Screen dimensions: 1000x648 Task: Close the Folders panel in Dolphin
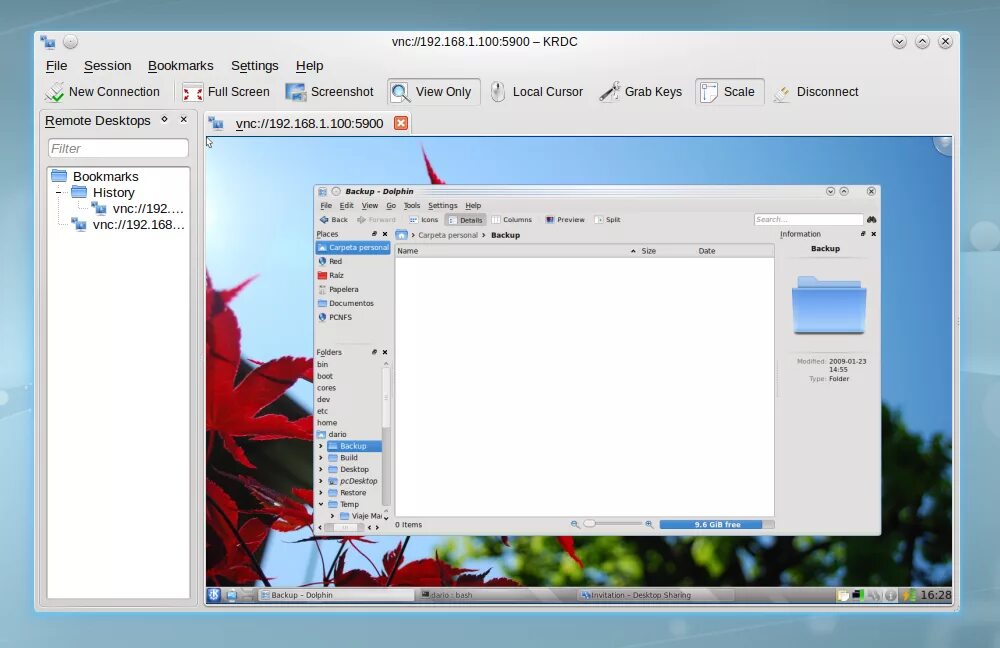click(x=385, y=352)
